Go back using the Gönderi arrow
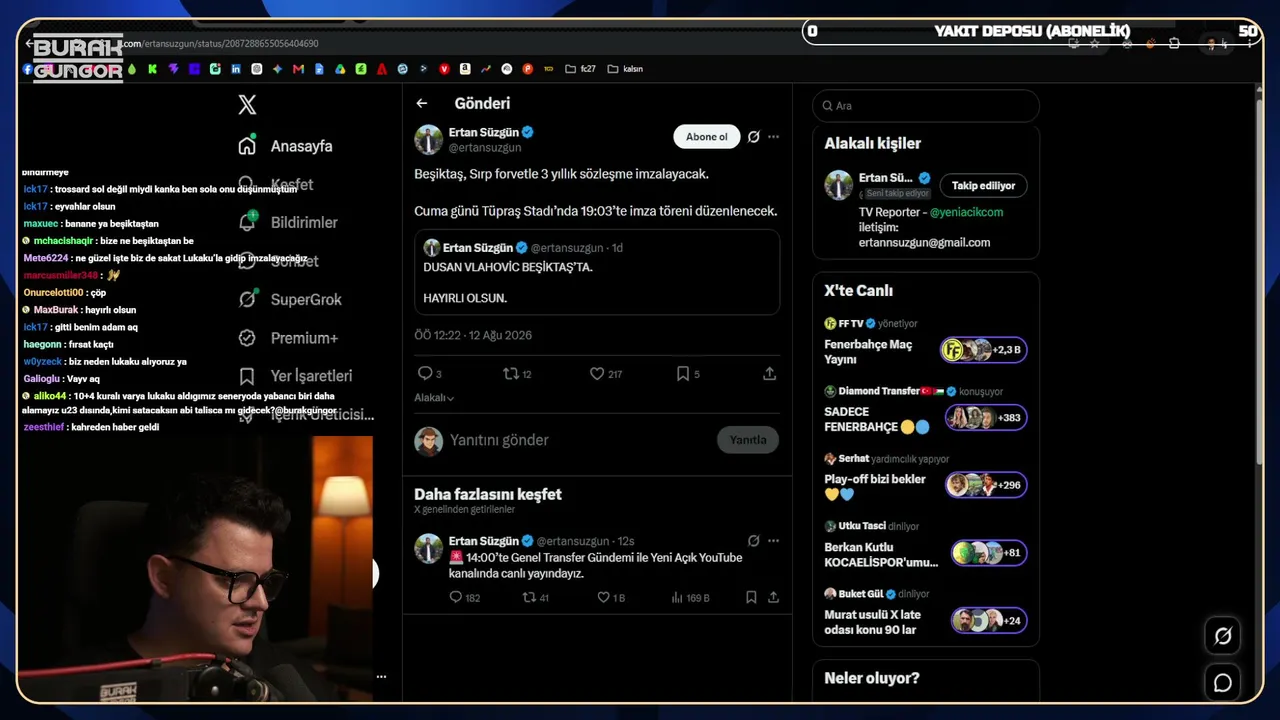This screenshot has height=720, width=1280. point(422,103)
